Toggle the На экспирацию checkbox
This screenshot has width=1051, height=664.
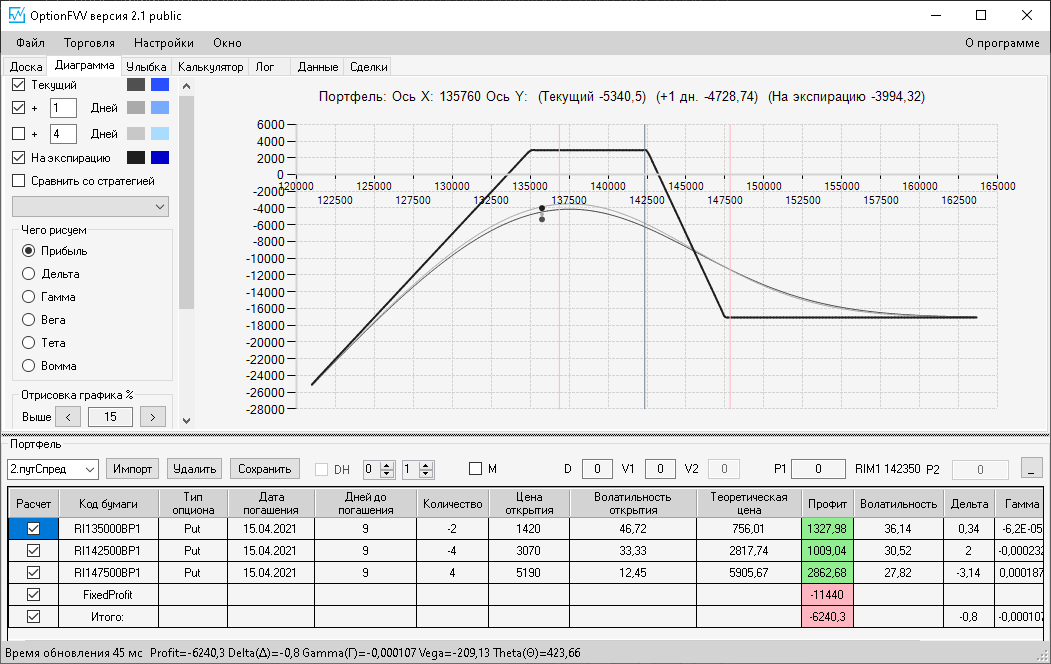tap(19, 158)
